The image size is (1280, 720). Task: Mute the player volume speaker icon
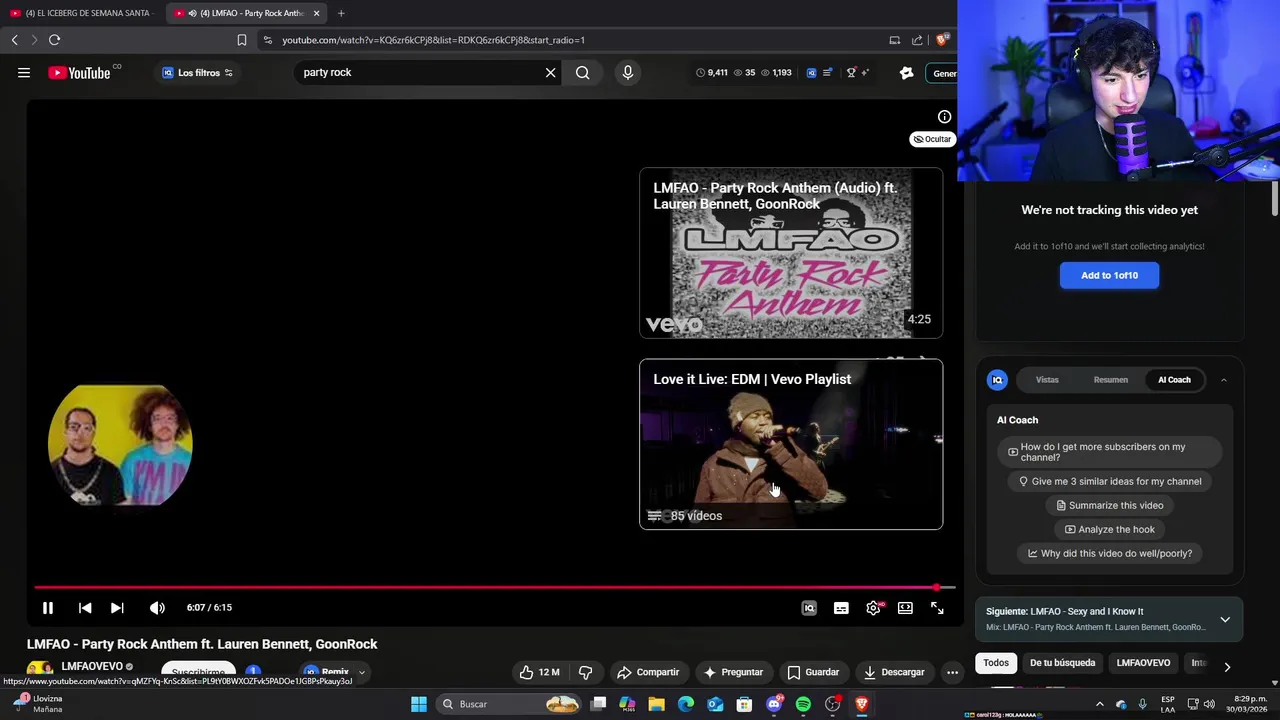click(x=157, y=607)
